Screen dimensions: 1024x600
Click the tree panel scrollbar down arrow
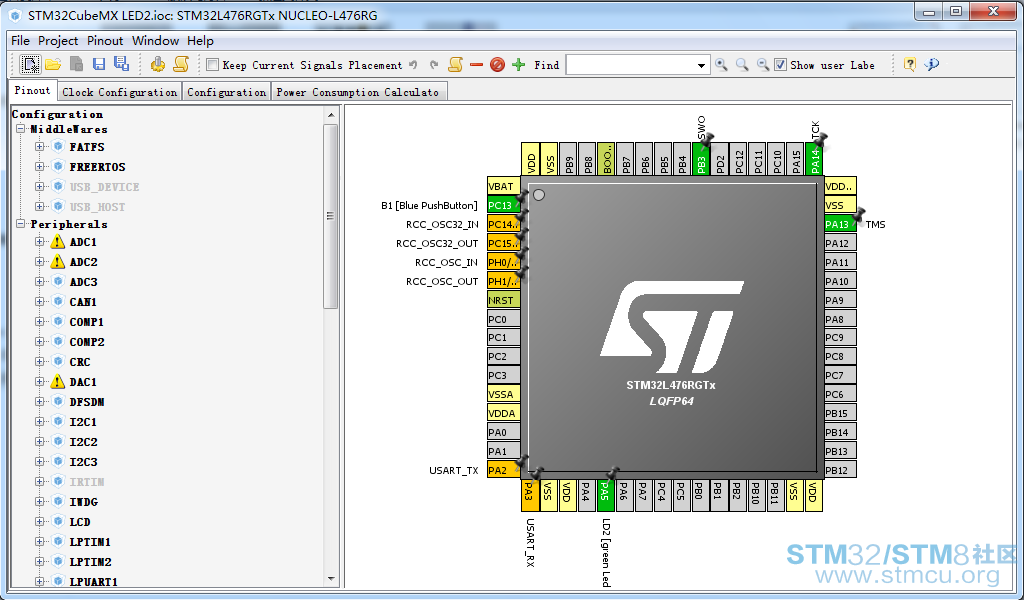331,578
